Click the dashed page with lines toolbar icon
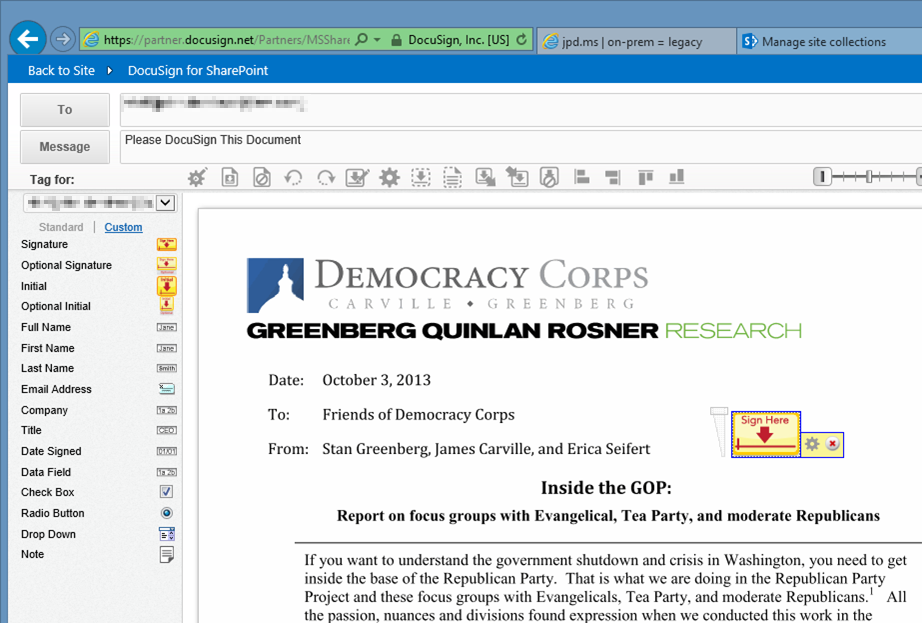Screen dimensions: 922x623 click(x=452, y=177)
